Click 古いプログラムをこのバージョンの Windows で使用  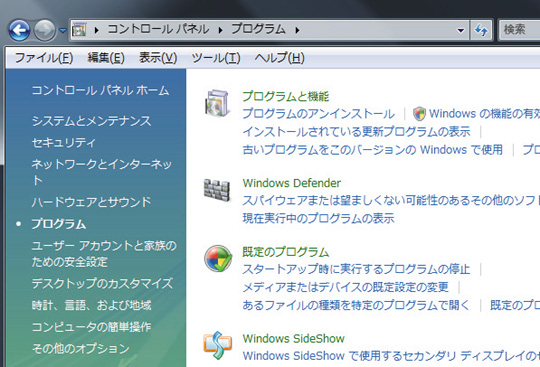(372, 149)
